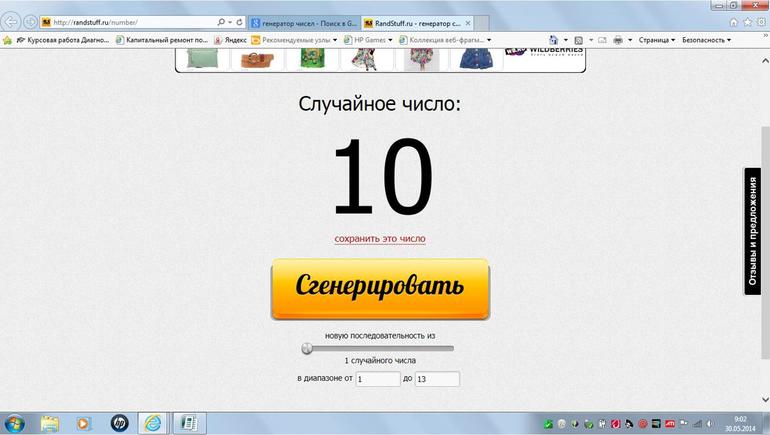Open Яндекс favorite link

[x=230, y=40]
